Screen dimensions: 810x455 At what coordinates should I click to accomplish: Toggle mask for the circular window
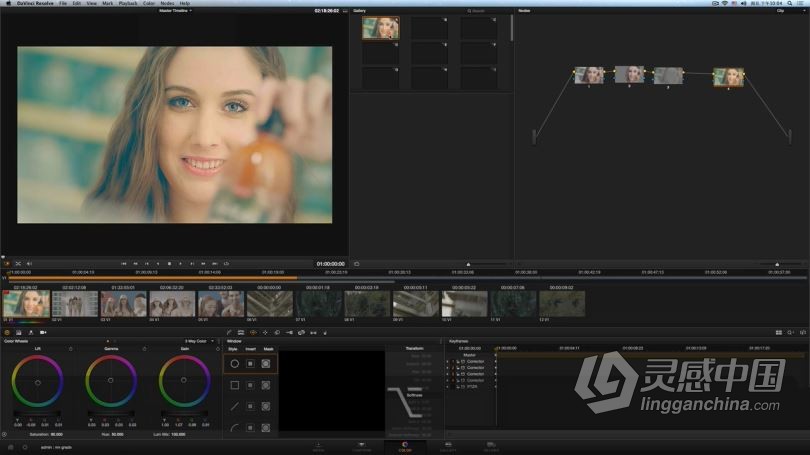tap(266, 364)
